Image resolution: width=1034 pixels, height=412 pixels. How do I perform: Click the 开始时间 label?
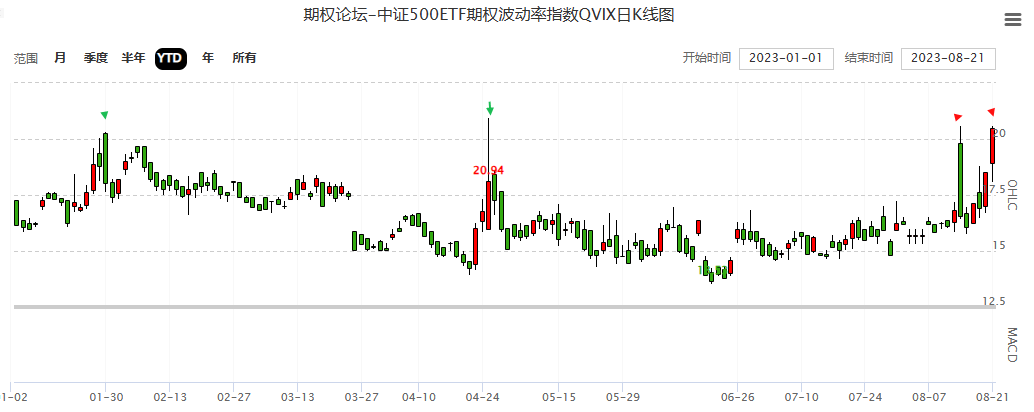click(x=707, y=58)
